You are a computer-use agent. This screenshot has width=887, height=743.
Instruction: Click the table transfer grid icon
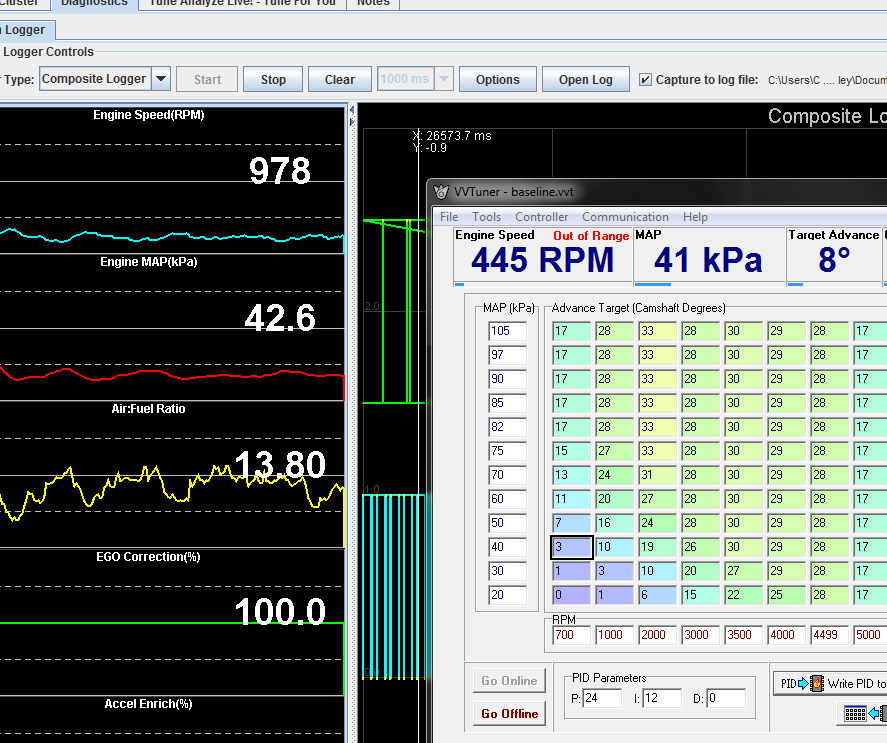[x=855, y=713]
